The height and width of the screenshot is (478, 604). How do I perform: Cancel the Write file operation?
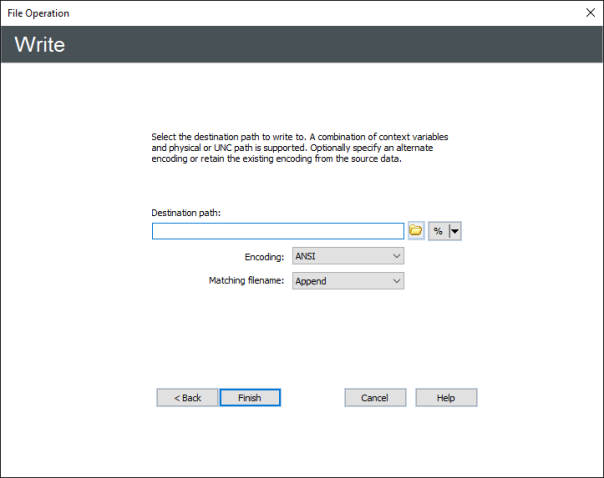375,397
